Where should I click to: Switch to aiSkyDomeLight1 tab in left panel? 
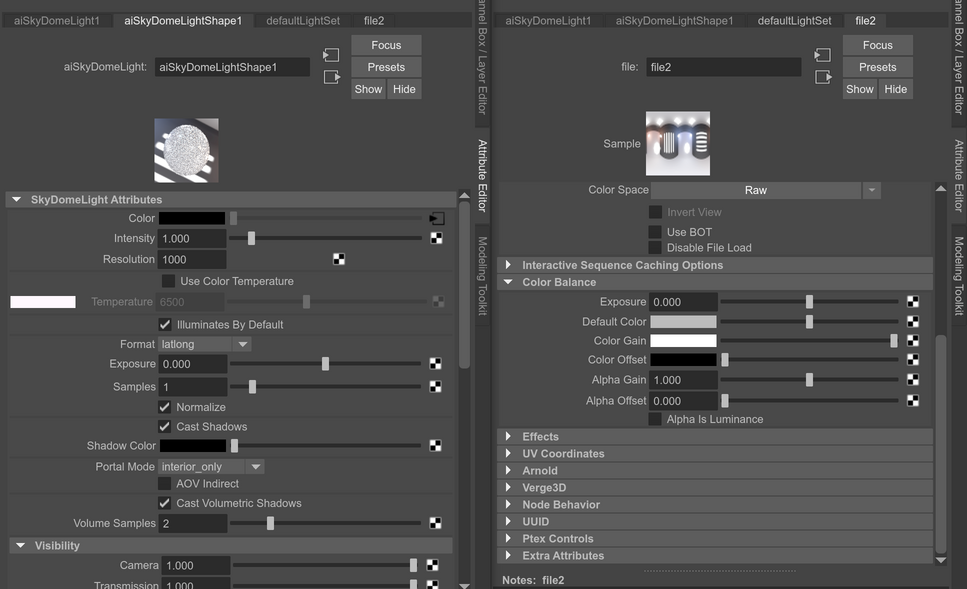[x=57, y=20]
